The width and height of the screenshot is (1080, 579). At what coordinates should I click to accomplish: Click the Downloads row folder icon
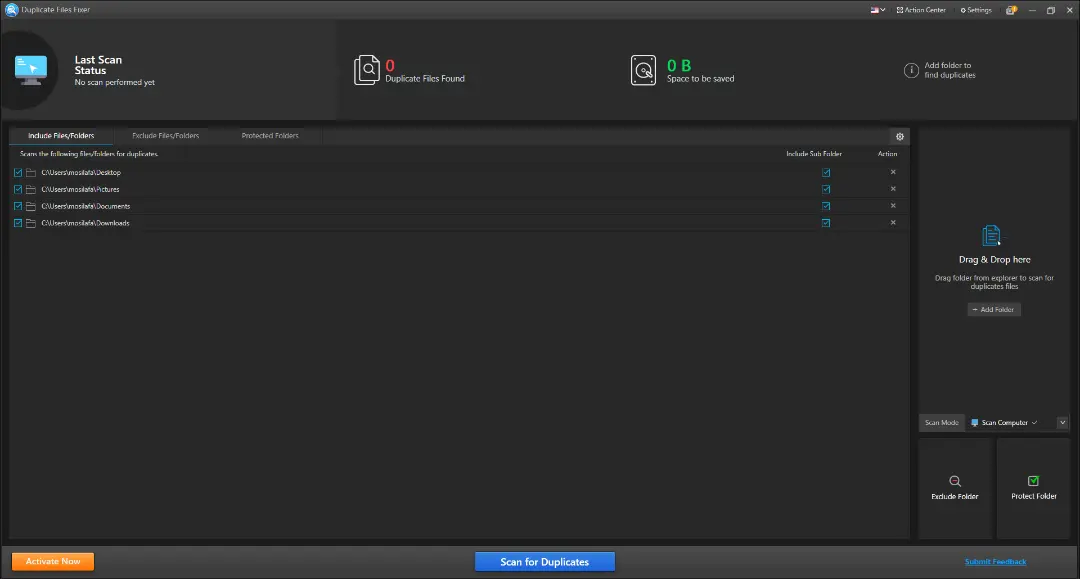[x=31, y=223]
